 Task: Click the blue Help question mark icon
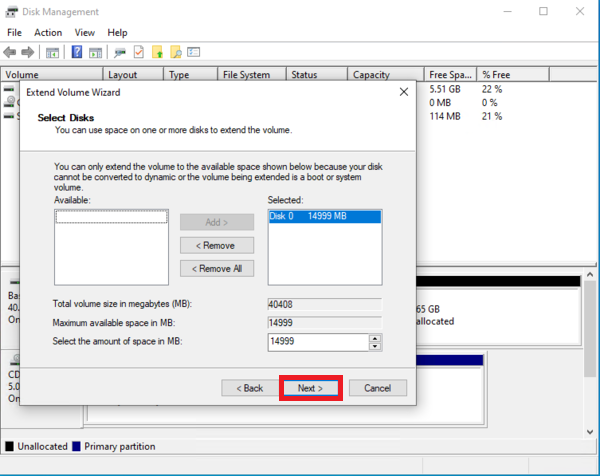76,52
